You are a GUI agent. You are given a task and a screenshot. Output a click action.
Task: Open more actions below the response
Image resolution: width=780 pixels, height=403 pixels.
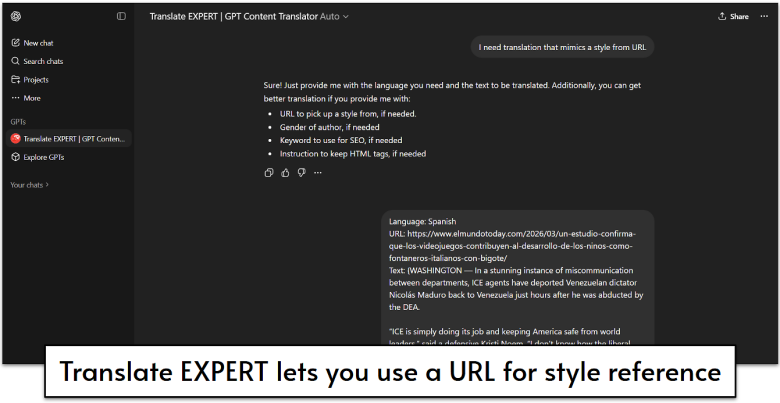tap(318, 173)
